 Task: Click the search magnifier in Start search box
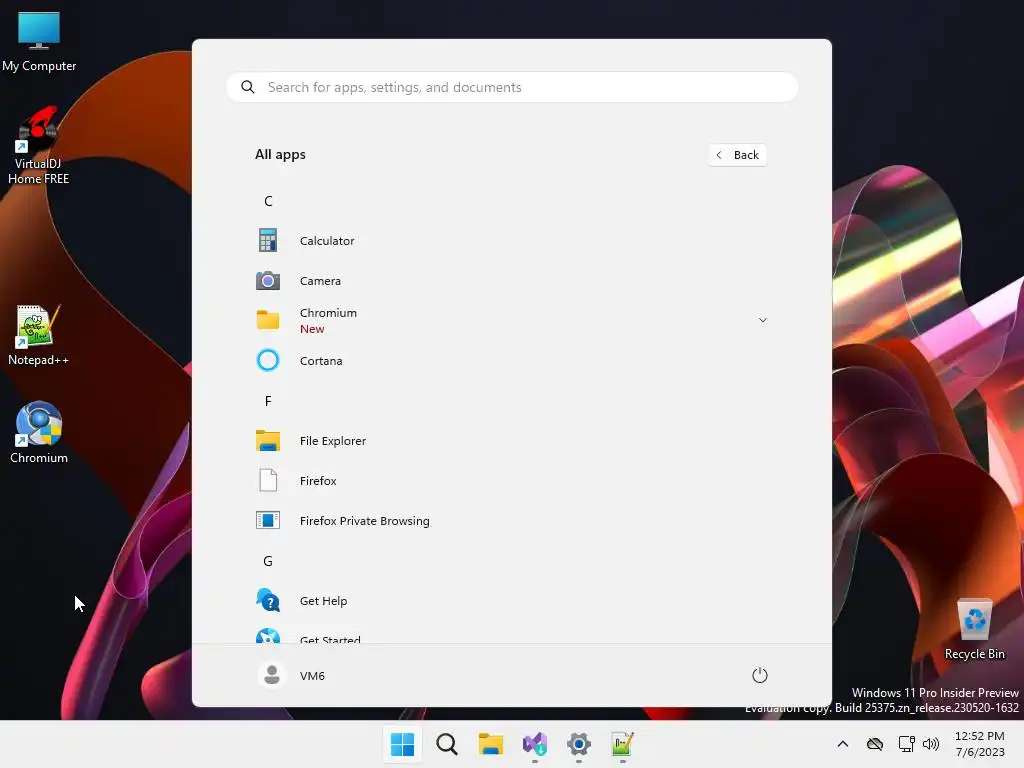tap(248, 87)
